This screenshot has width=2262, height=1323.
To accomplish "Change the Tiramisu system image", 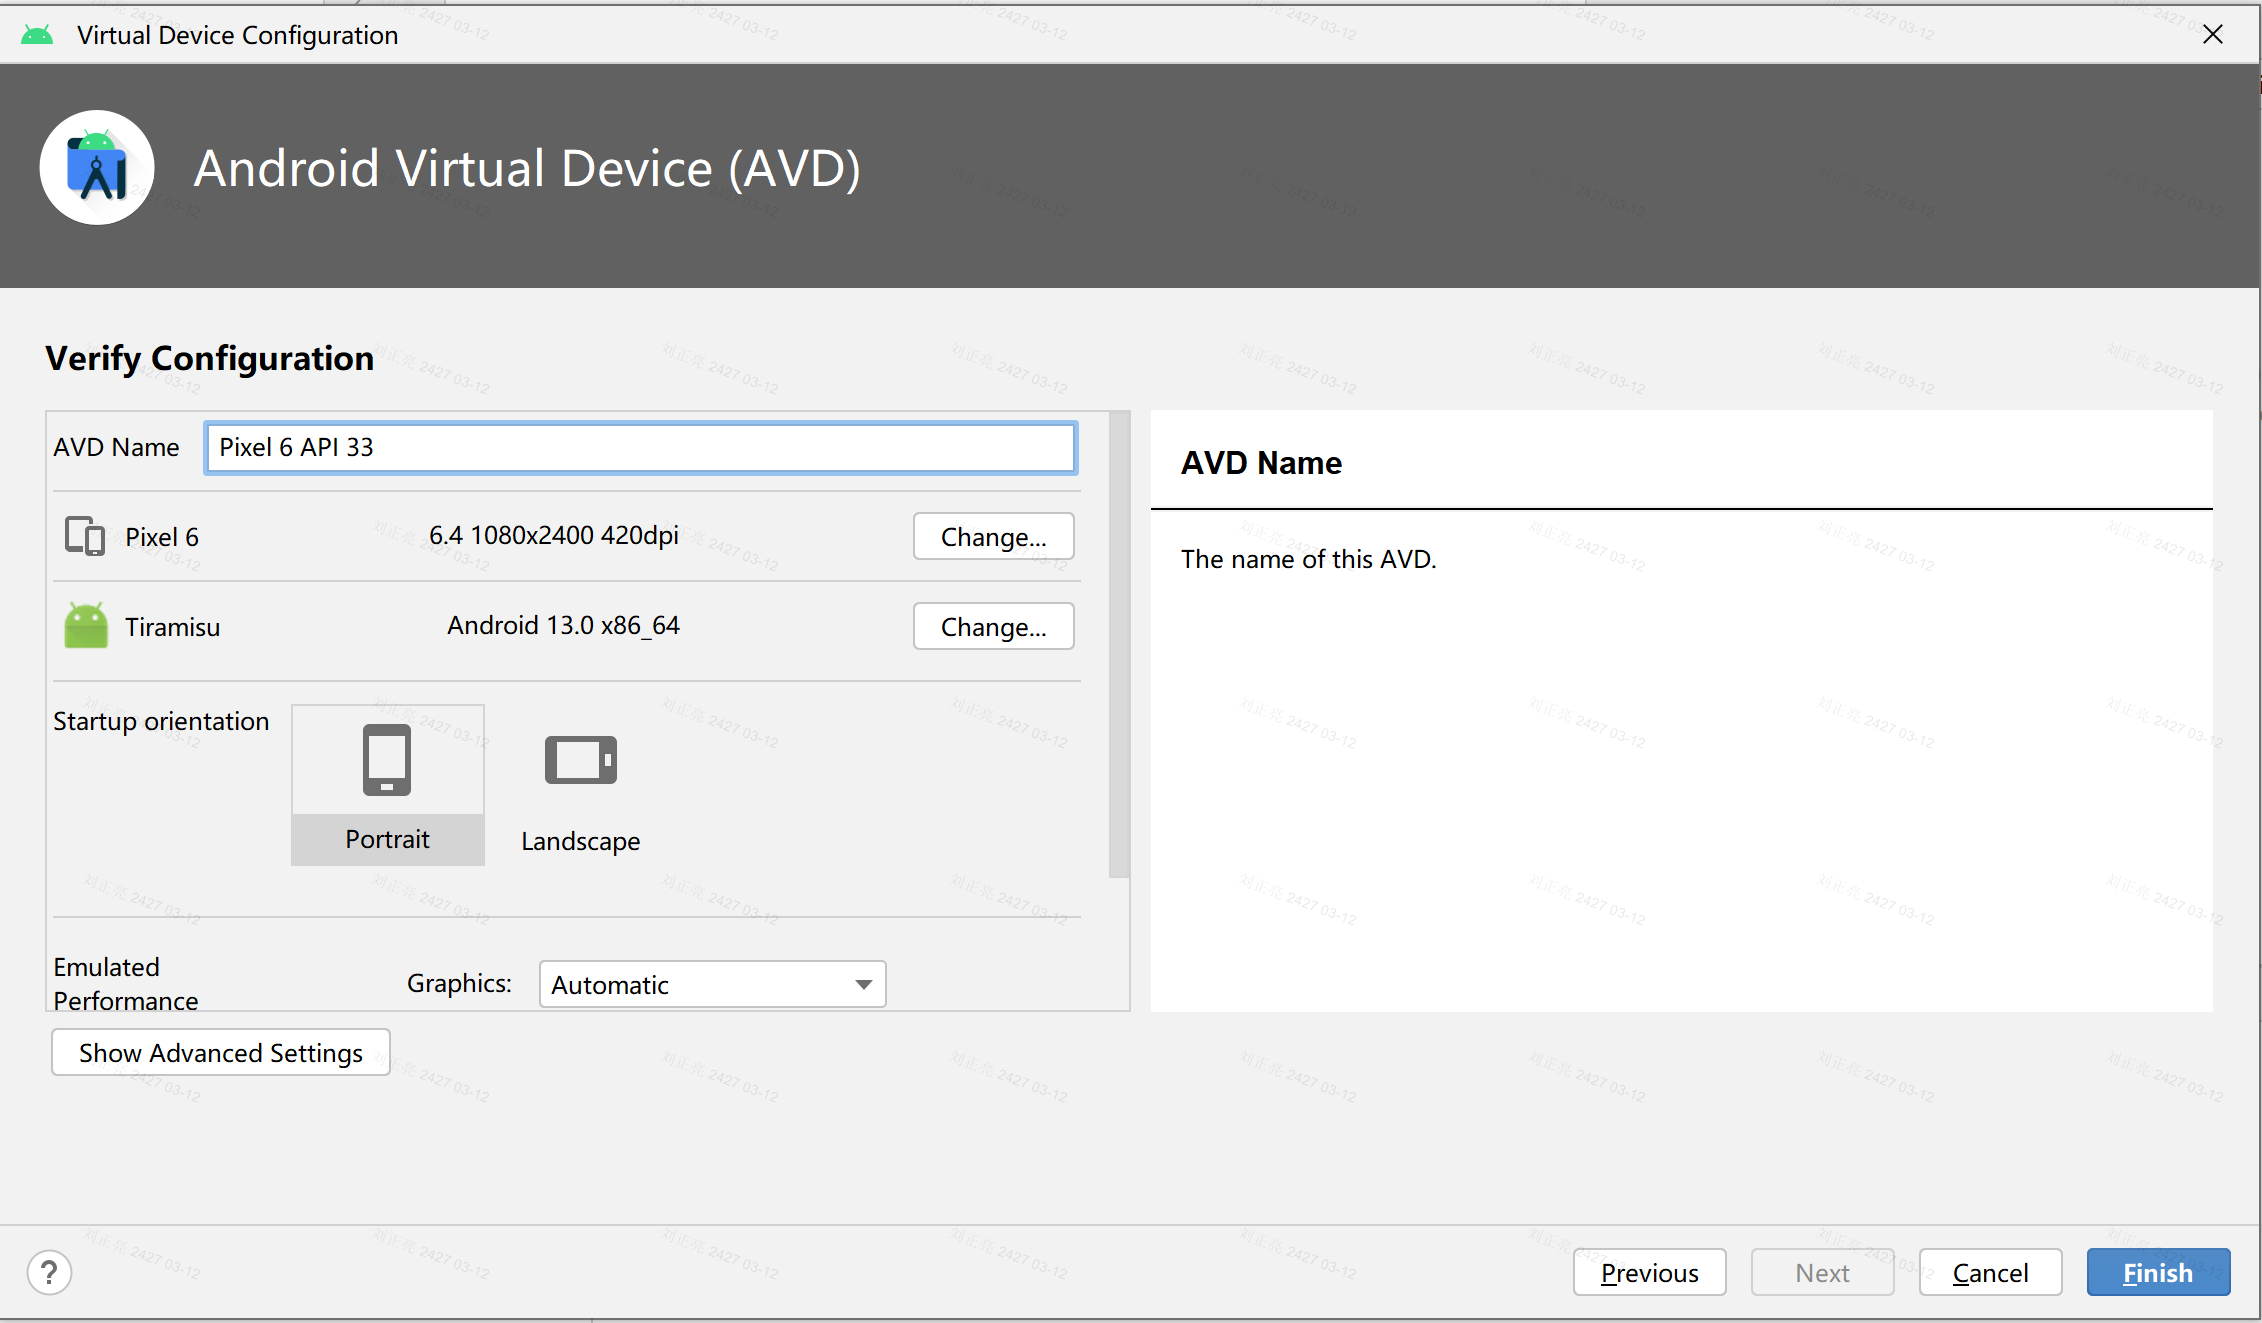I will click(993, 627).
